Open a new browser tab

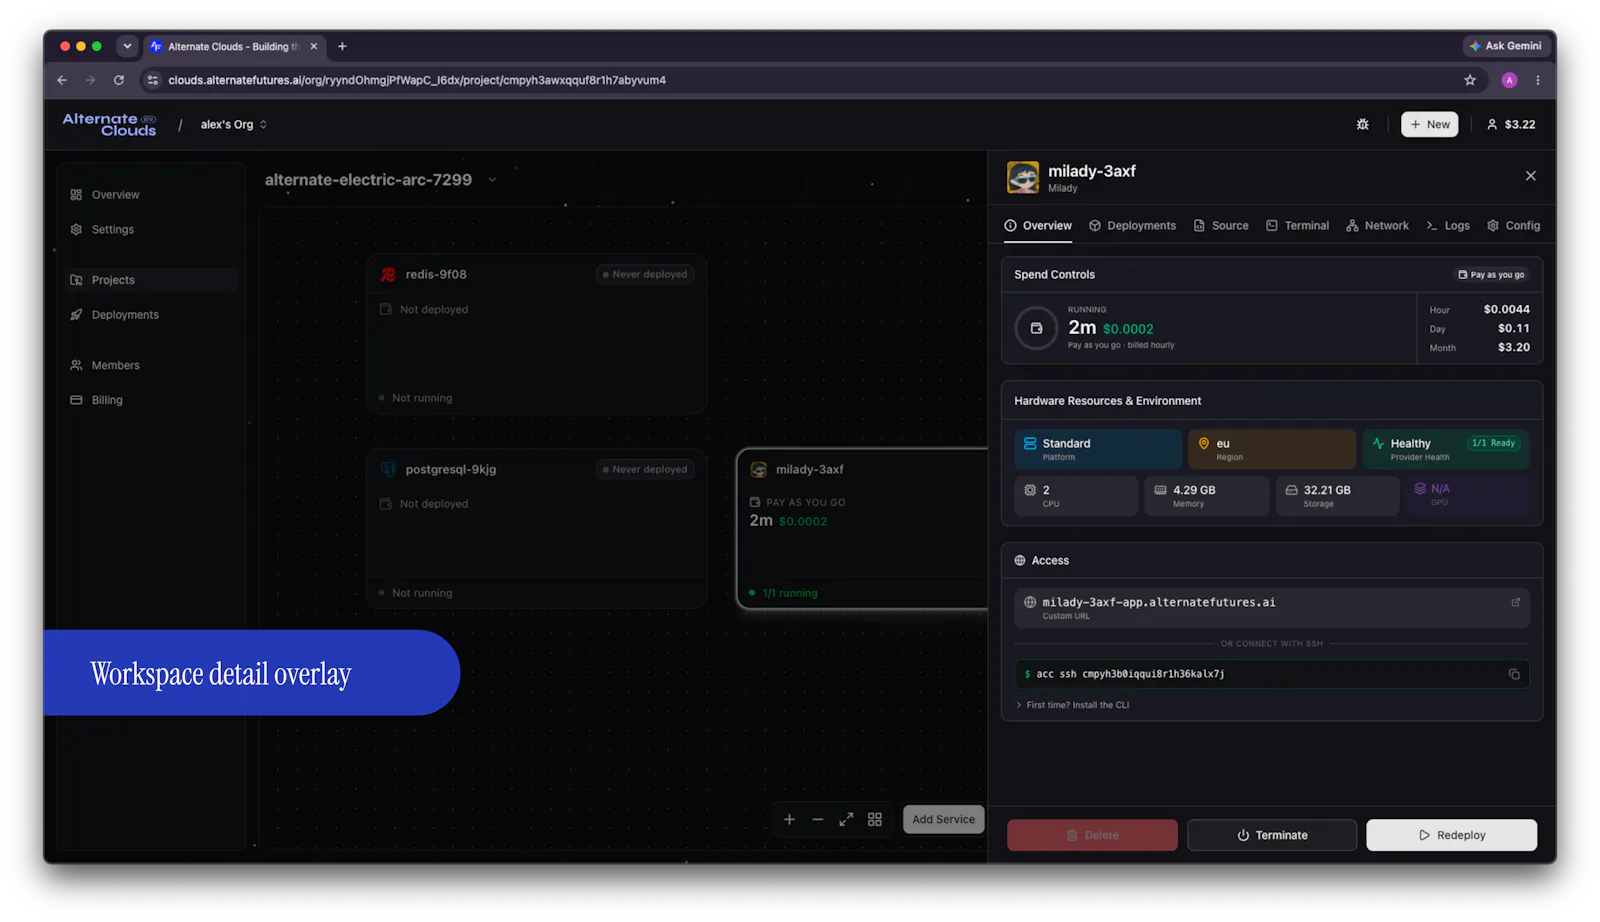click(342, 46)
